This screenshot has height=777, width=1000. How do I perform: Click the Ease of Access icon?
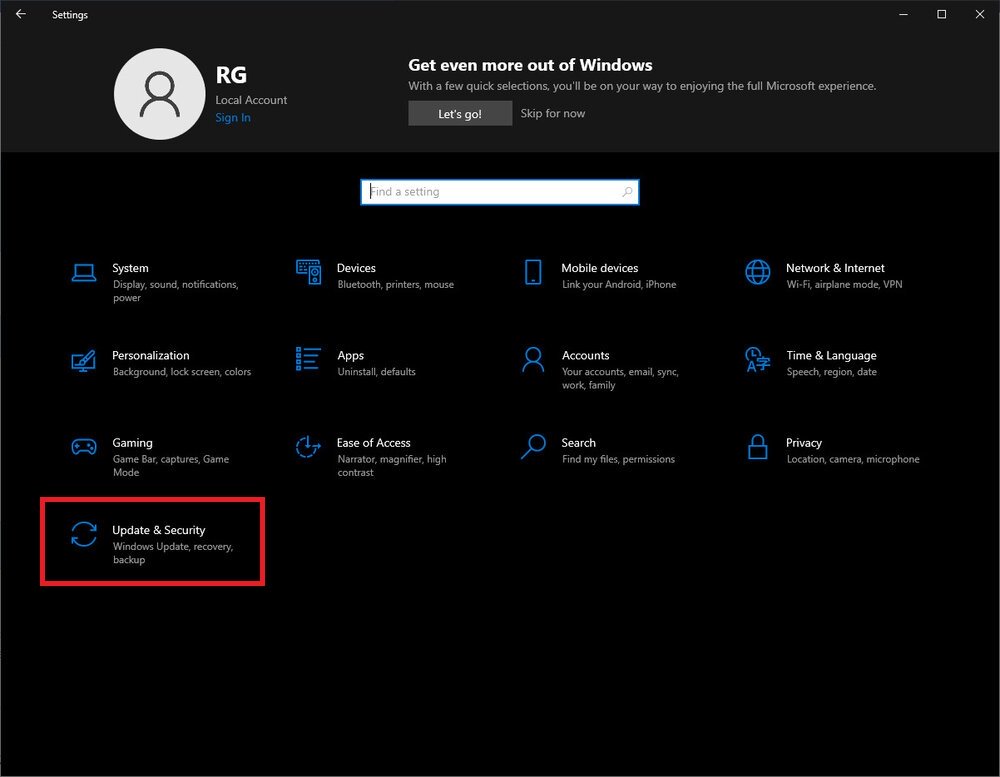308,447
